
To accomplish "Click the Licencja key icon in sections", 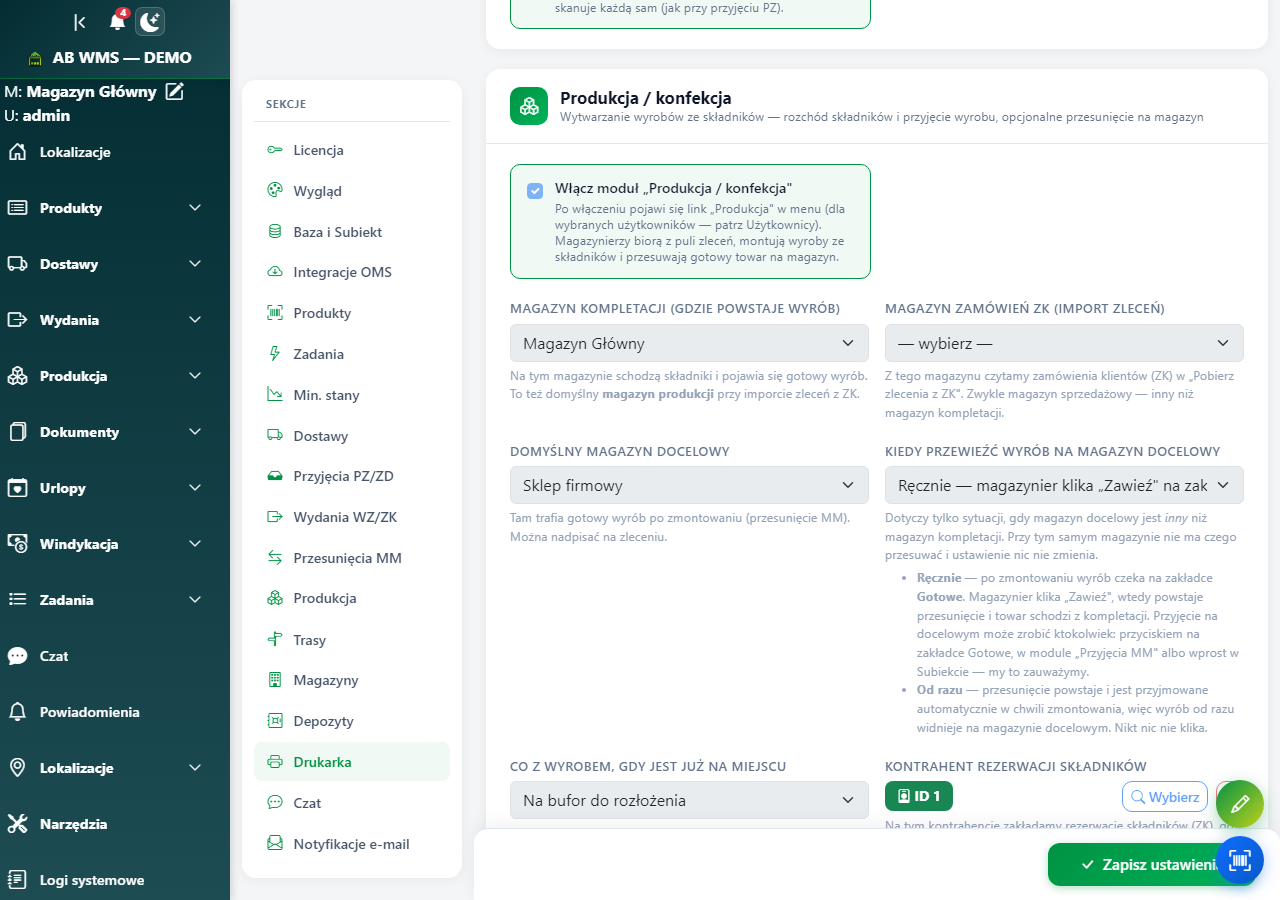I will pyautogui.click(x=275, y=150).
